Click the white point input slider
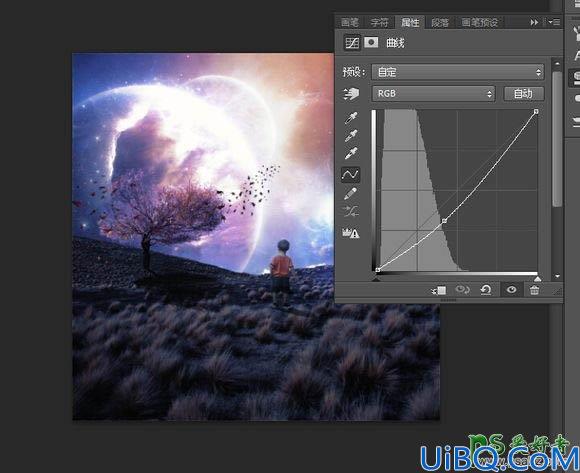Image resolution: width=580 pixels, height=473 pixels. [x=537, y=278]
